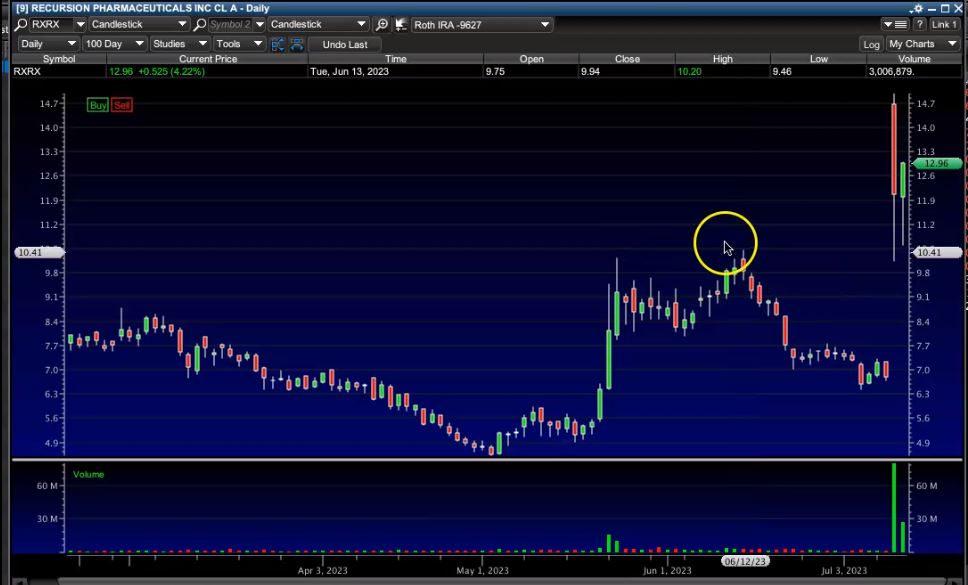Maximize the RXRX chart window
The image size is (968, 585).
(x=945, y=9)
